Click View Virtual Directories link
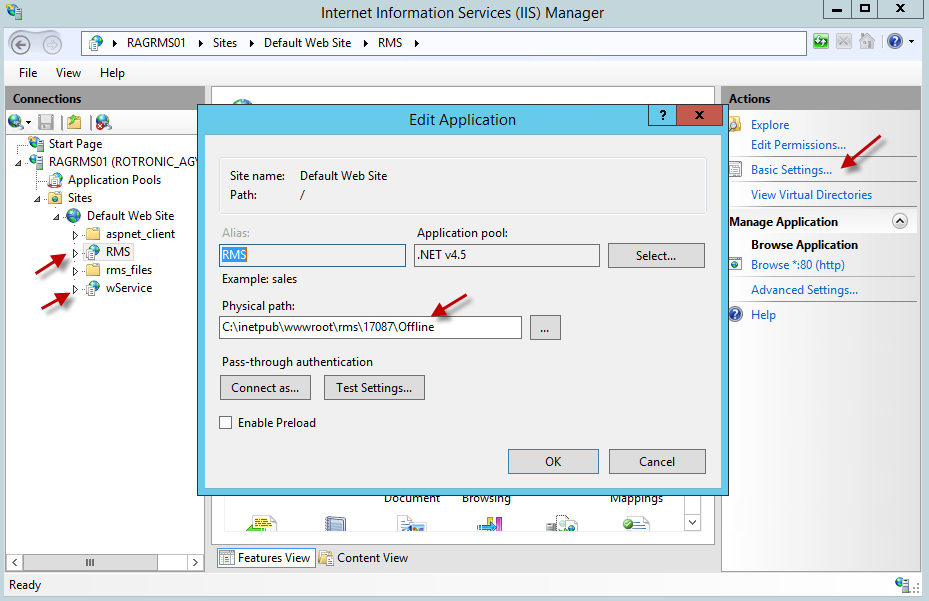 (811, 194)
